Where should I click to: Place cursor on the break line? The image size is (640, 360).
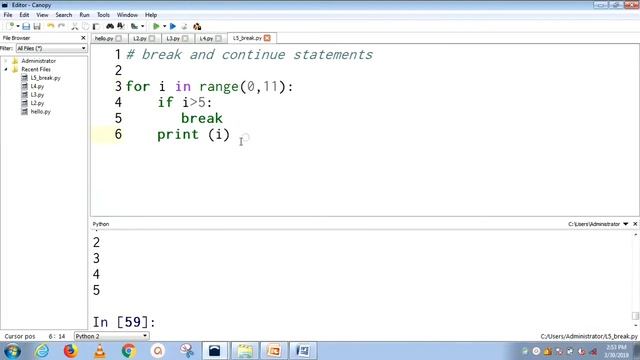pyautogui.click(x=202, y=118)
